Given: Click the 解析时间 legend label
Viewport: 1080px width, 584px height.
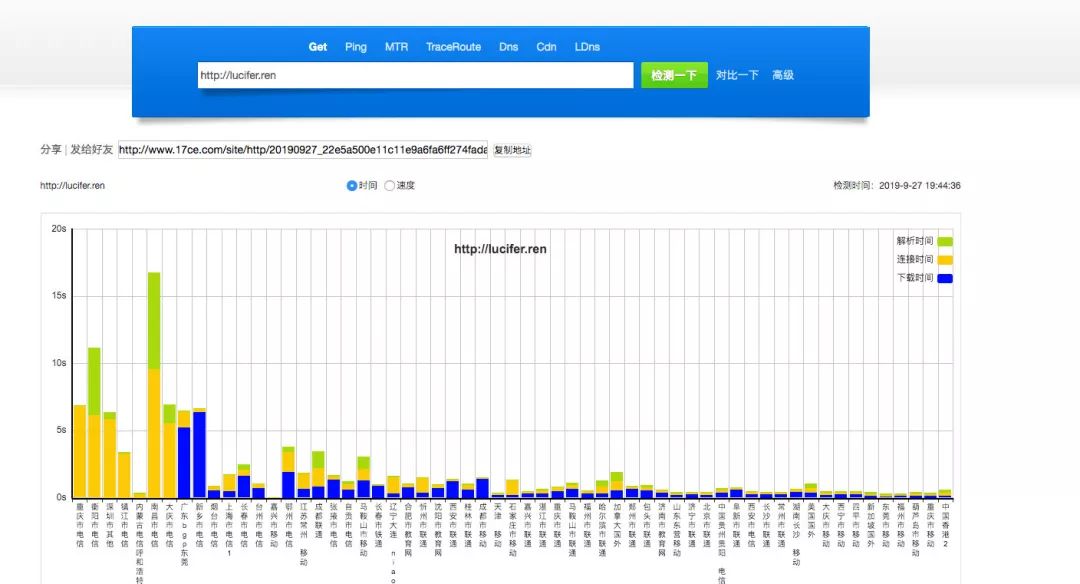Looking at the screenshot, I should pyautogui.click(x=915, y=241).
